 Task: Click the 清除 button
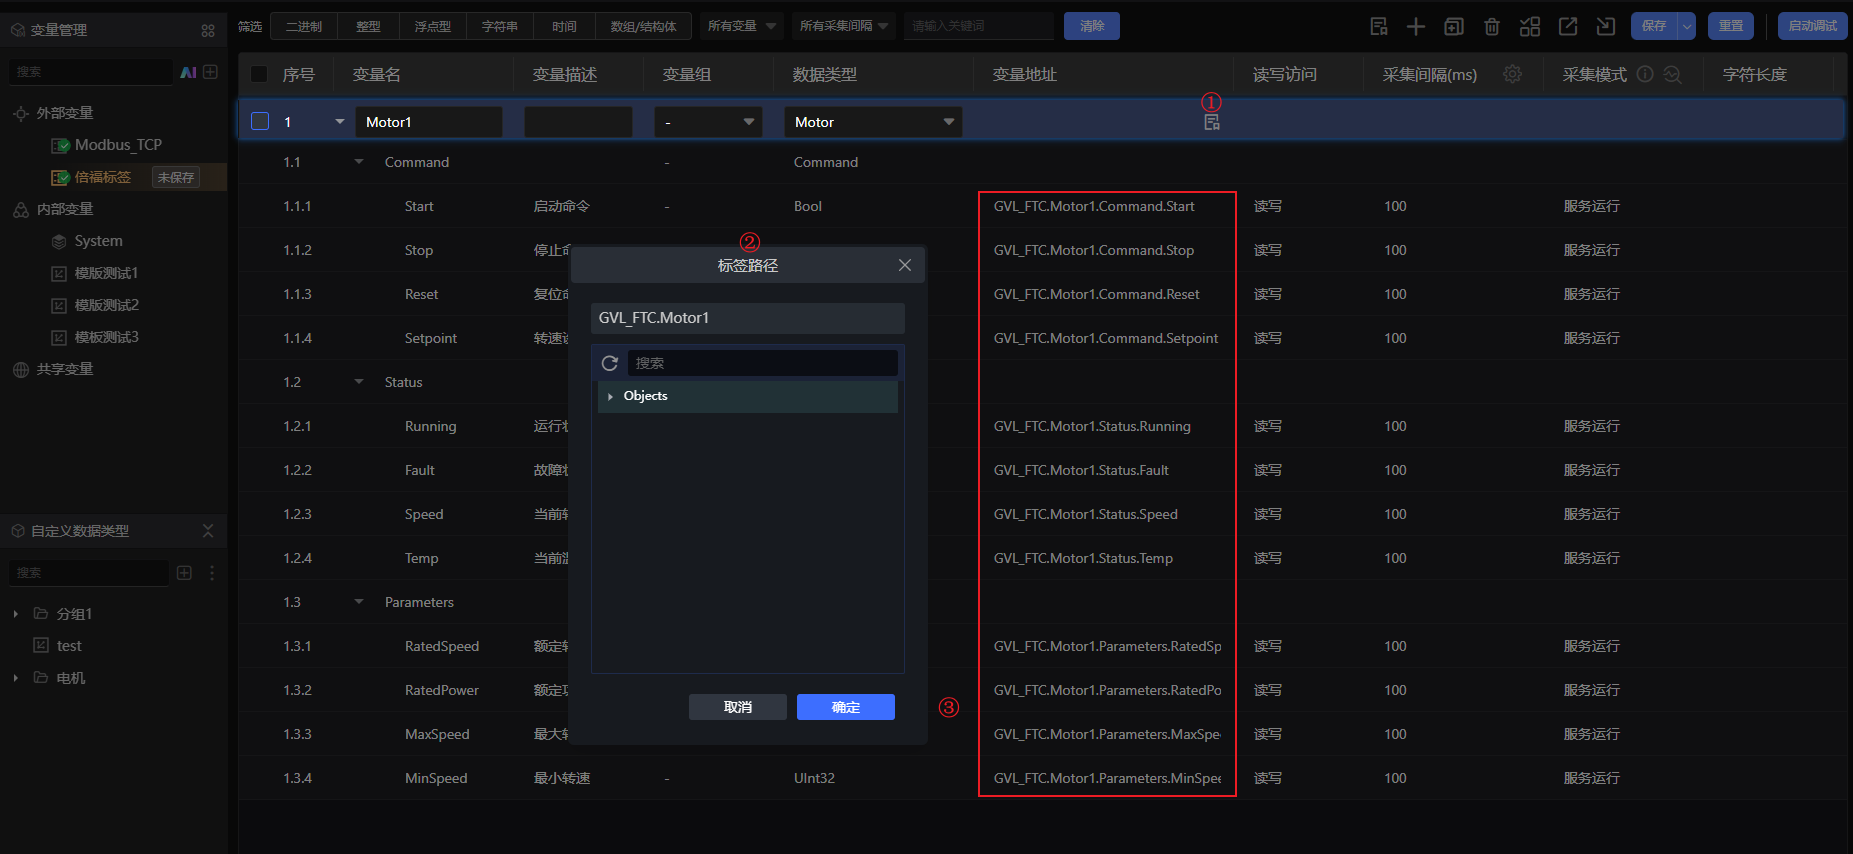tap(1092, 26)
